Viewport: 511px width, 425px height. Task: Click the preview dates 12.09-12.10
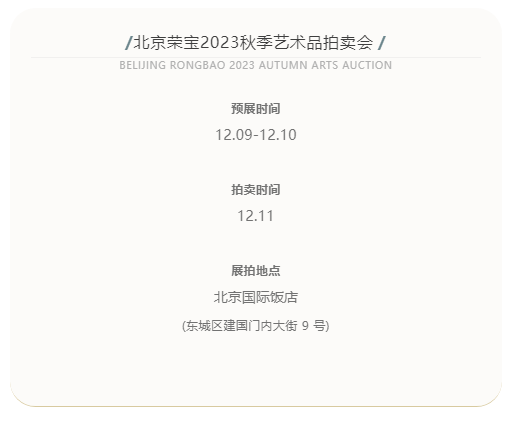(x=256, y=135)
